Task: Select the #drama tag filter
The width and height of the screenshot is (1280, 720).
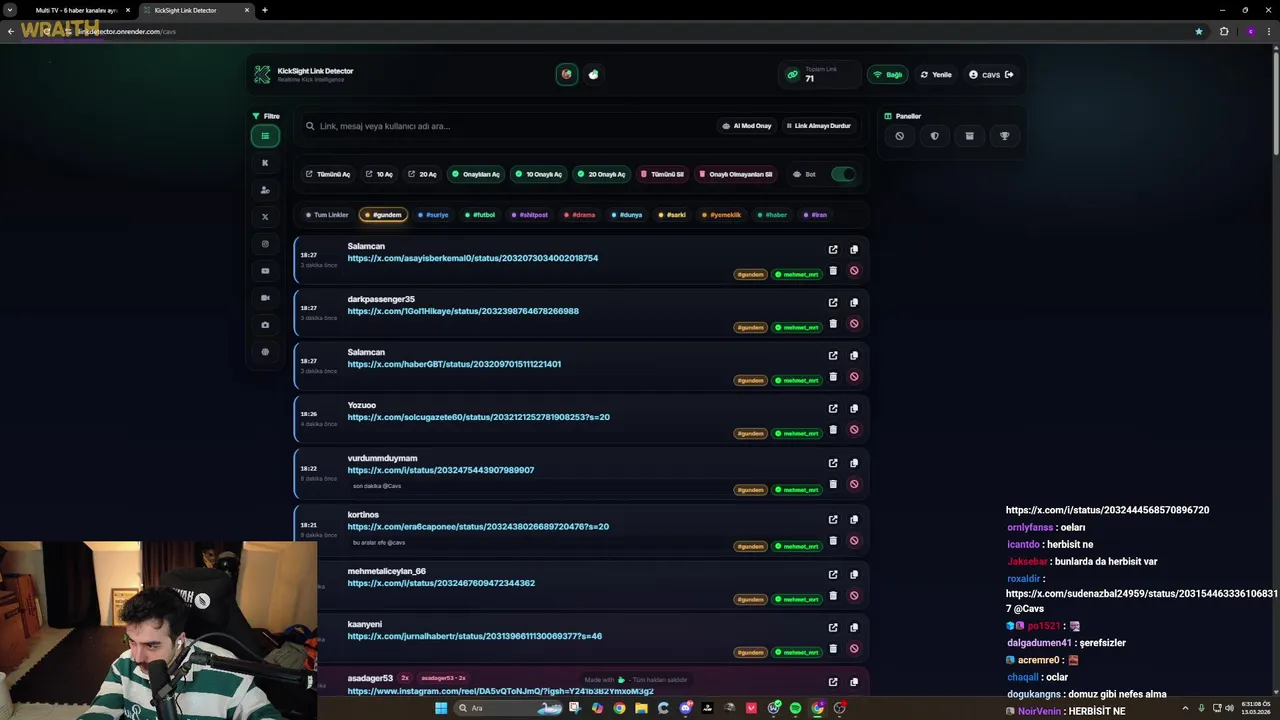Action: 579,215
